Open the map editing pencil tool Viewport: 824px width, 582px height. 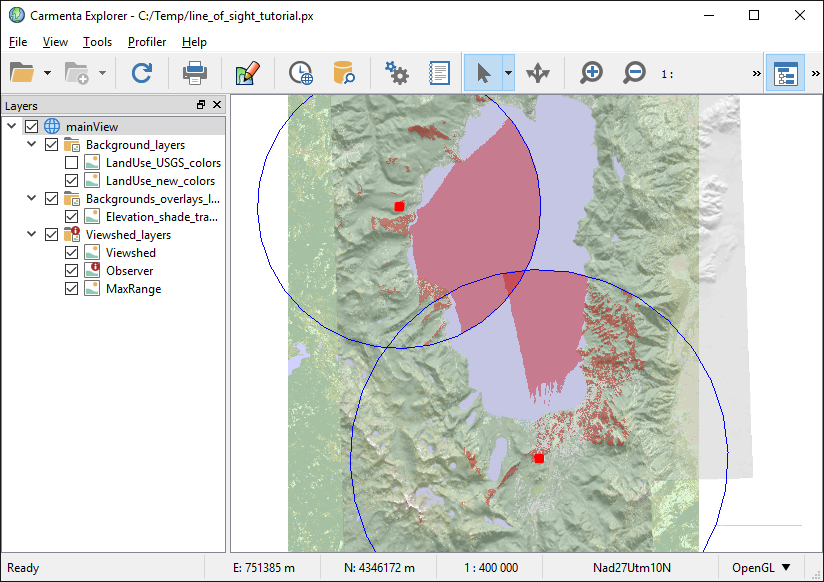point(247,73)
